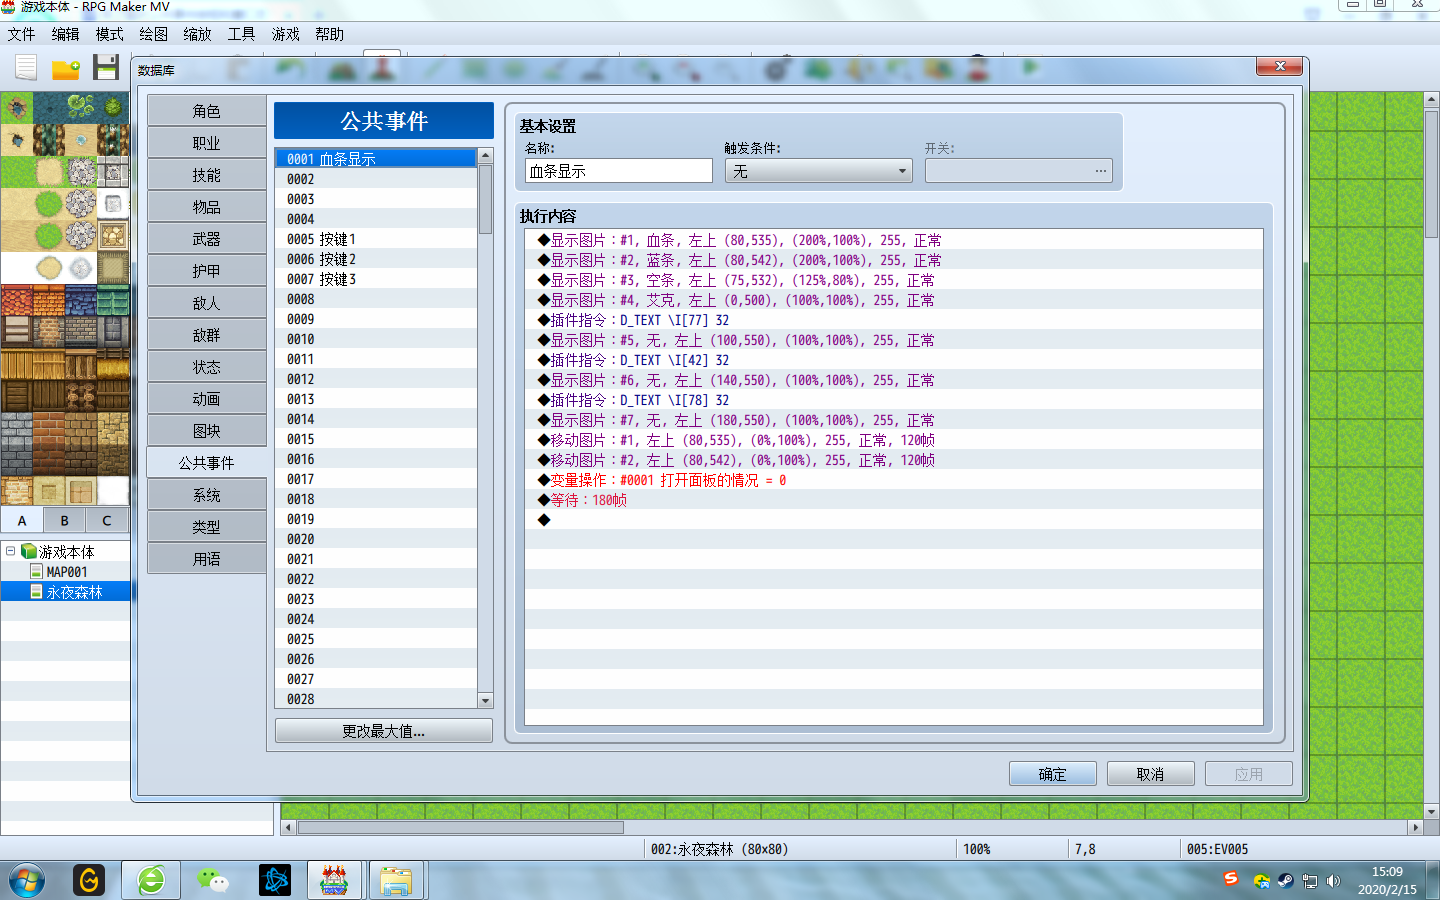Viewport: 1440px width, 900px height.
Task: Click the 更改最大值 button
Action: point(384,731)
